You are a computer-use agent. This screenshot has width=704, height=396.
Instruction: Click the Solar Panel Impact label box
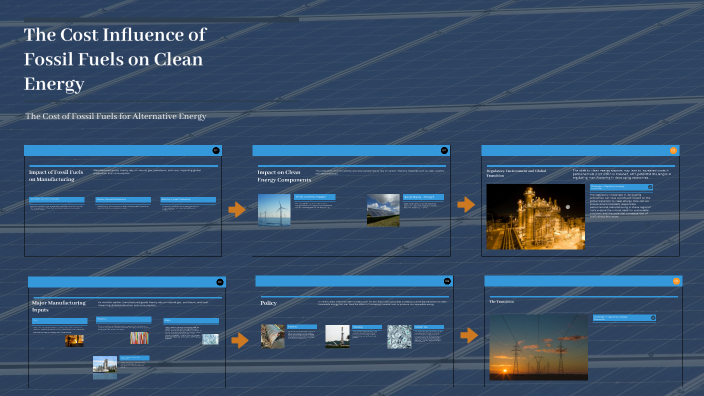423,197
